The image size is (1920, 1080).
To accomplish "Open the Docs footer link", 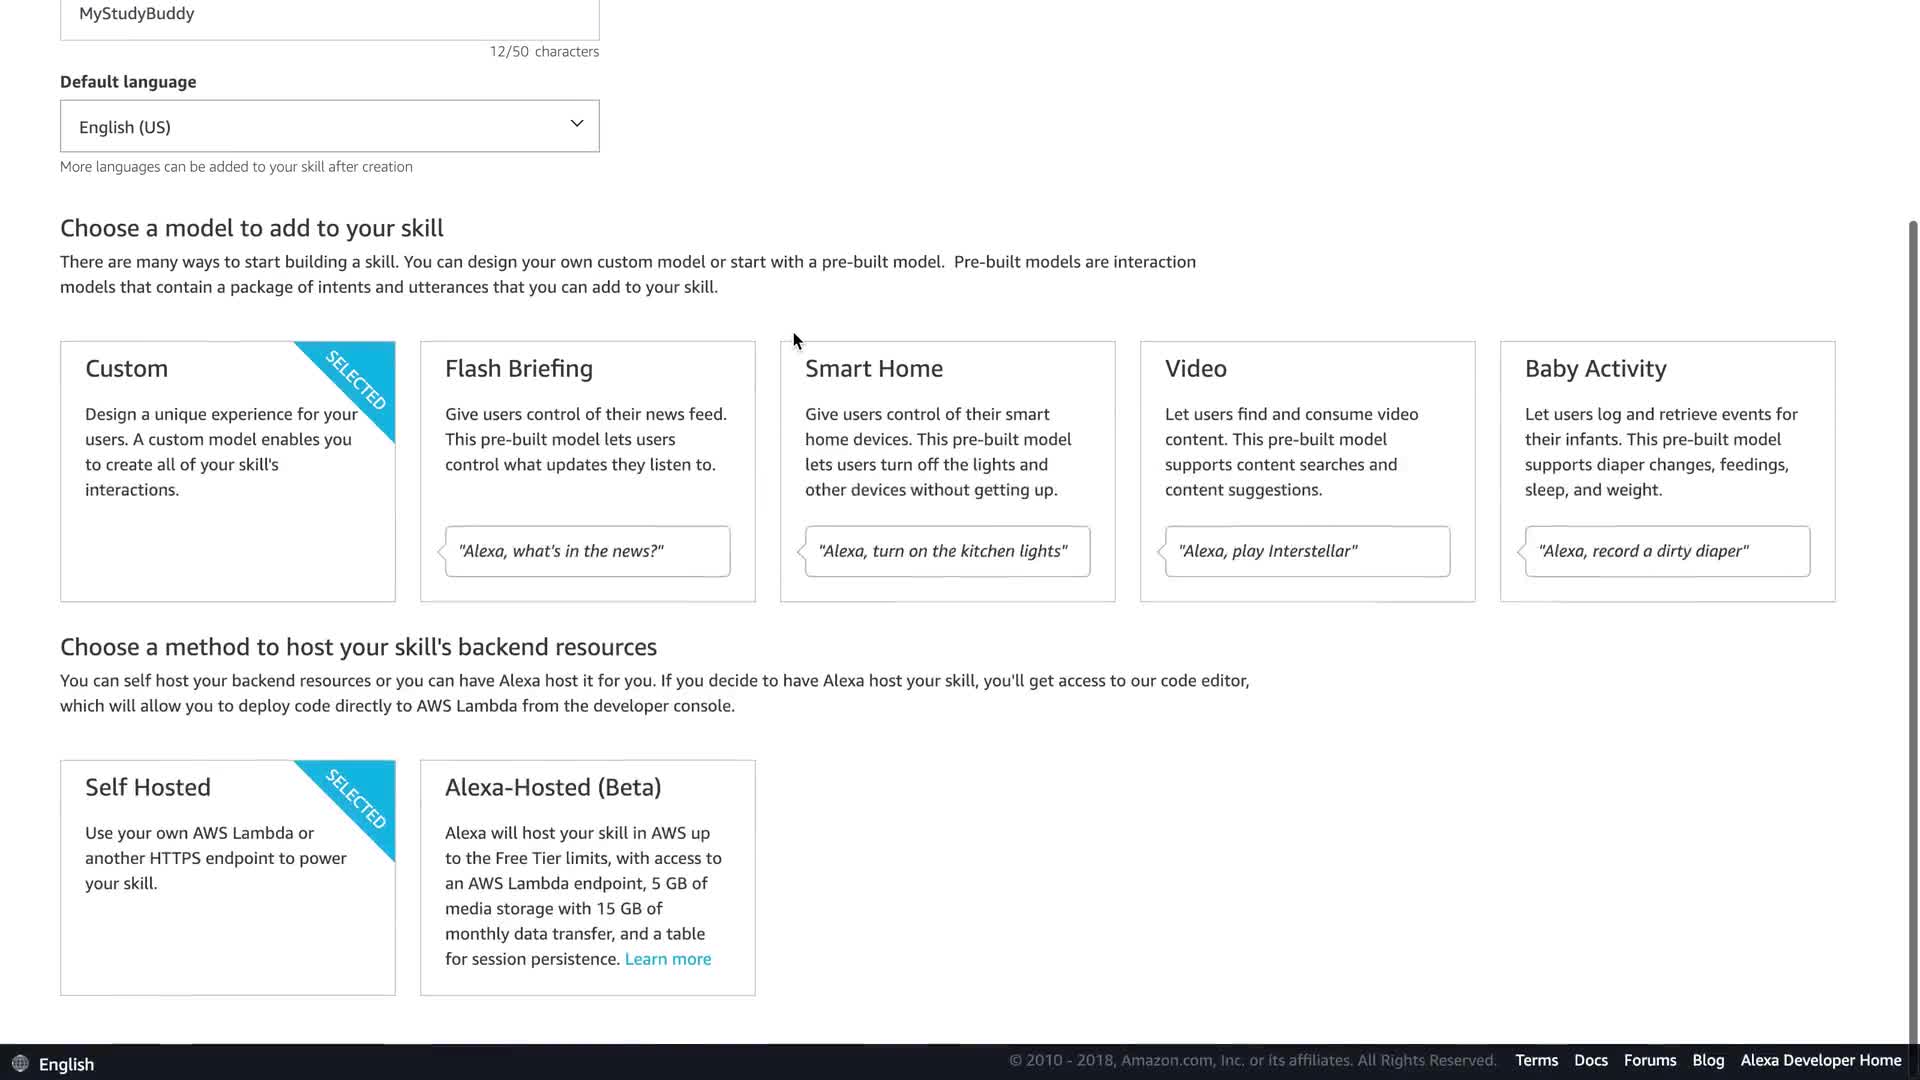I will 1590,1060.
